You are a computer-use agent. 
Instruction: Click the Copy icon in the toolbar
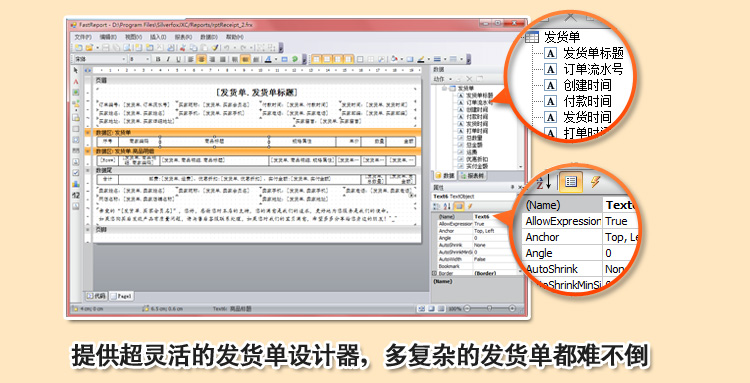(x=194, y=48)
